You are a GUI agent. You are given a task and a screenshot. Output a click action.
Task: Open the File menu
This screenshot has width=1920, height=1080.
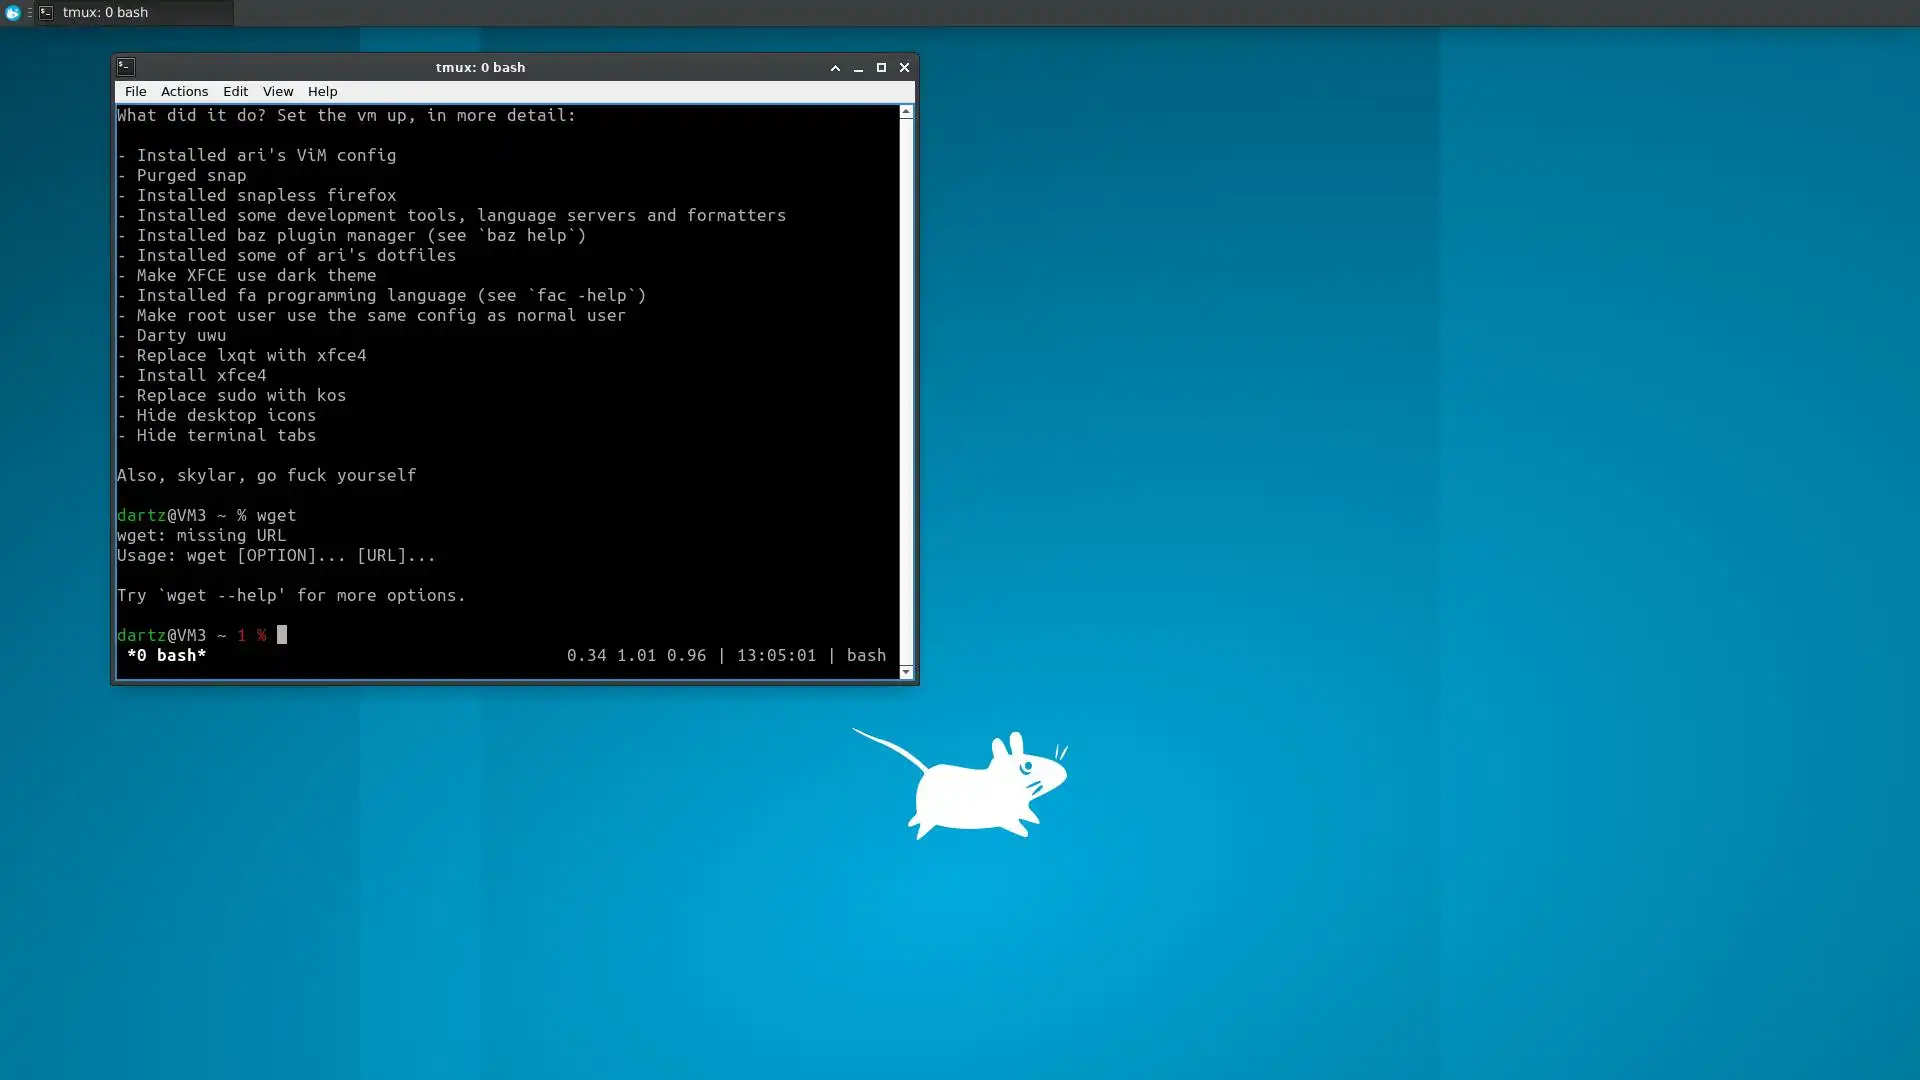pos(135,91)
